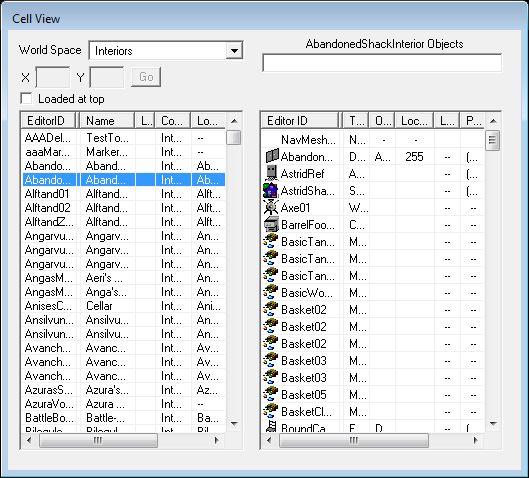
Task: Select the Basket05 object entry
Action: (x=373, y=394)
